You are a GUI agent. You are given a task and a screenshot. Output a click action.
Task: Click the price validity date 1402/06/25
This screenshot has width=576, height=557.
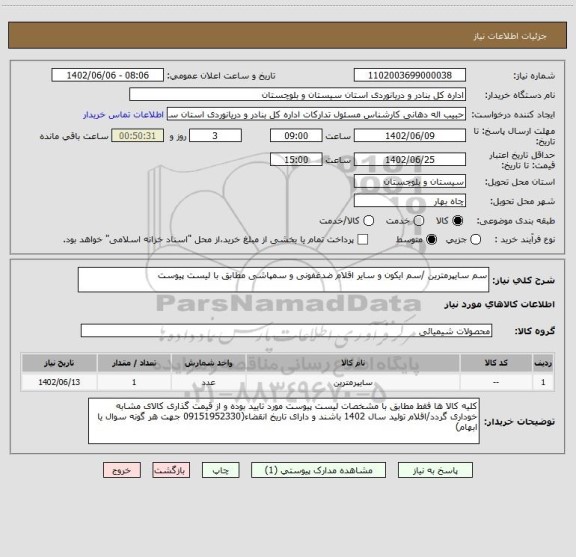pos(410,159)
